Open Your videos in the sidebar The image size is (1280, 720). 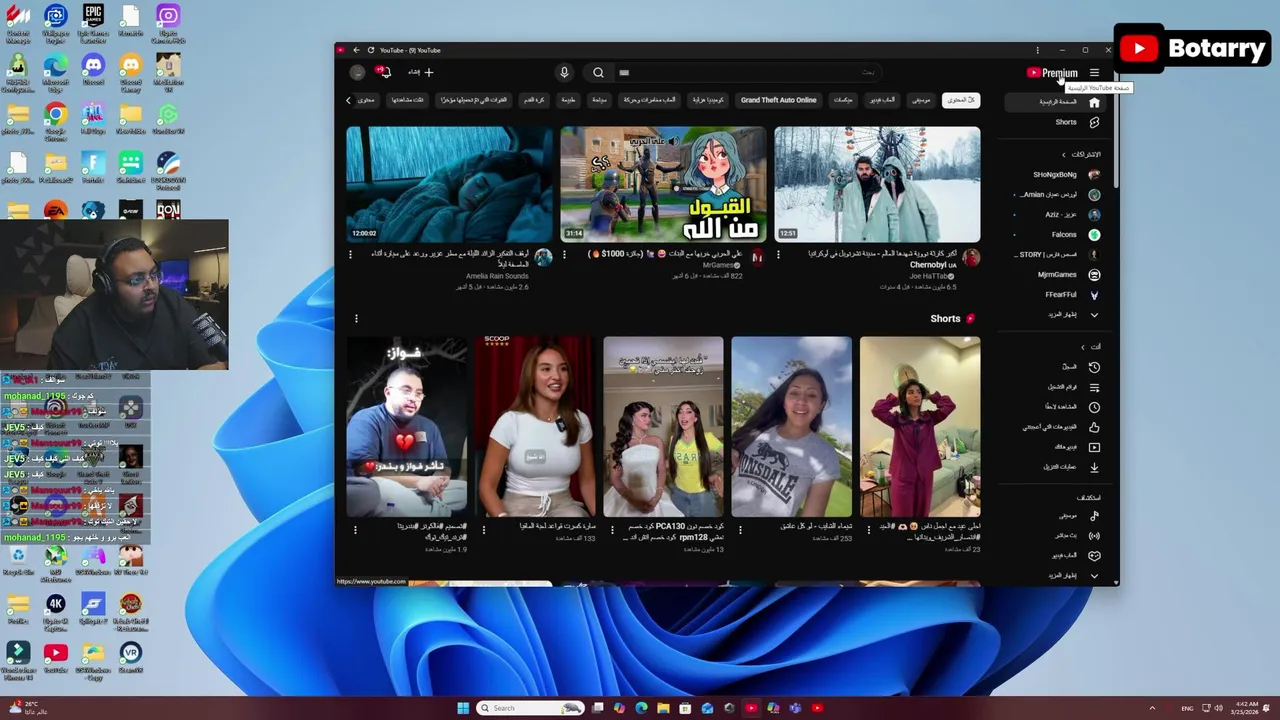pos(1053,447)
